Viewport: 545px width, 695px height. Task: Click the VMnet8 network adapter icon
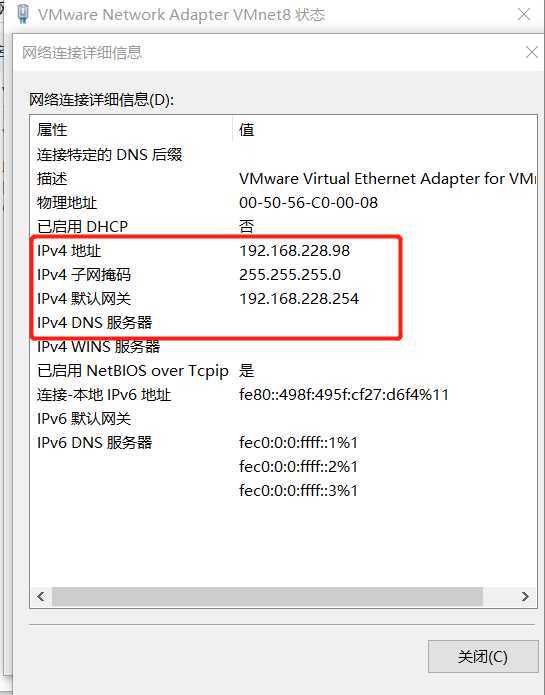coord(23,13)
